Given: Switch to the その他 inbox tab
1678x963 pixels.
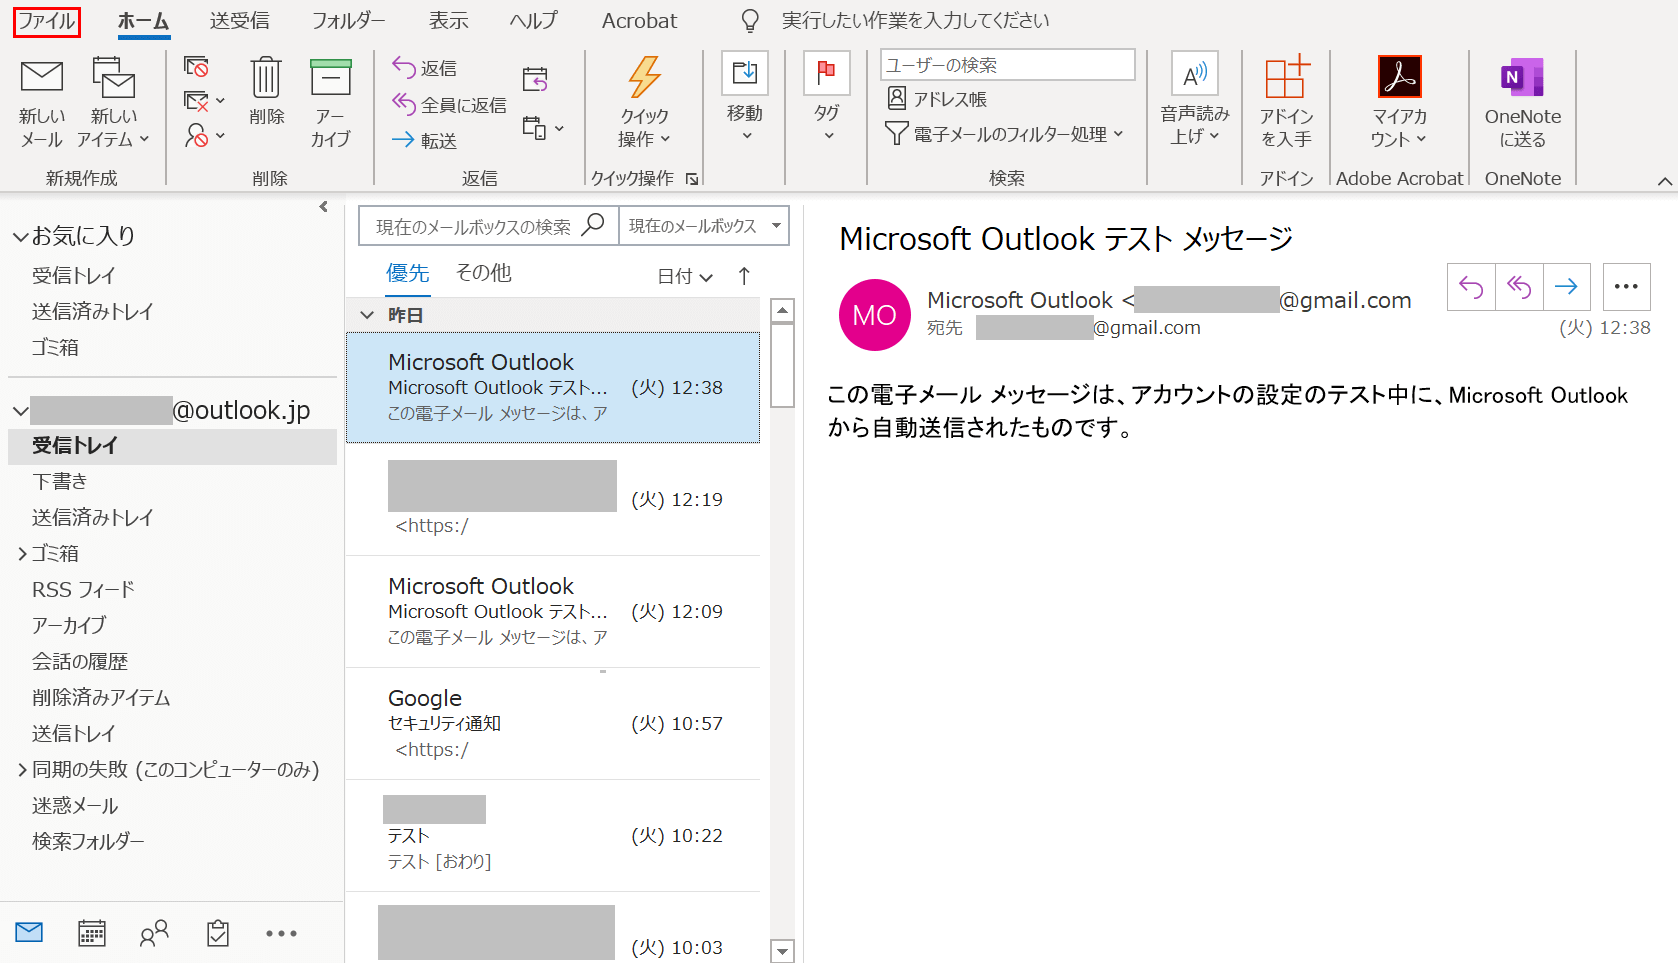Looking at the screenshot, I should click(483, 273).
